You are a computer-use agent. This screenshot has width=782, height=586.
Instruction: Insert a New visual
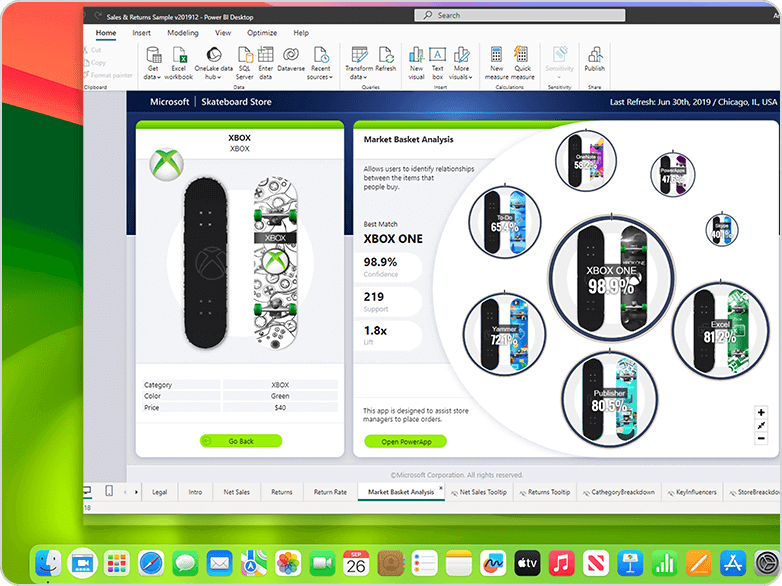point(416,57)
